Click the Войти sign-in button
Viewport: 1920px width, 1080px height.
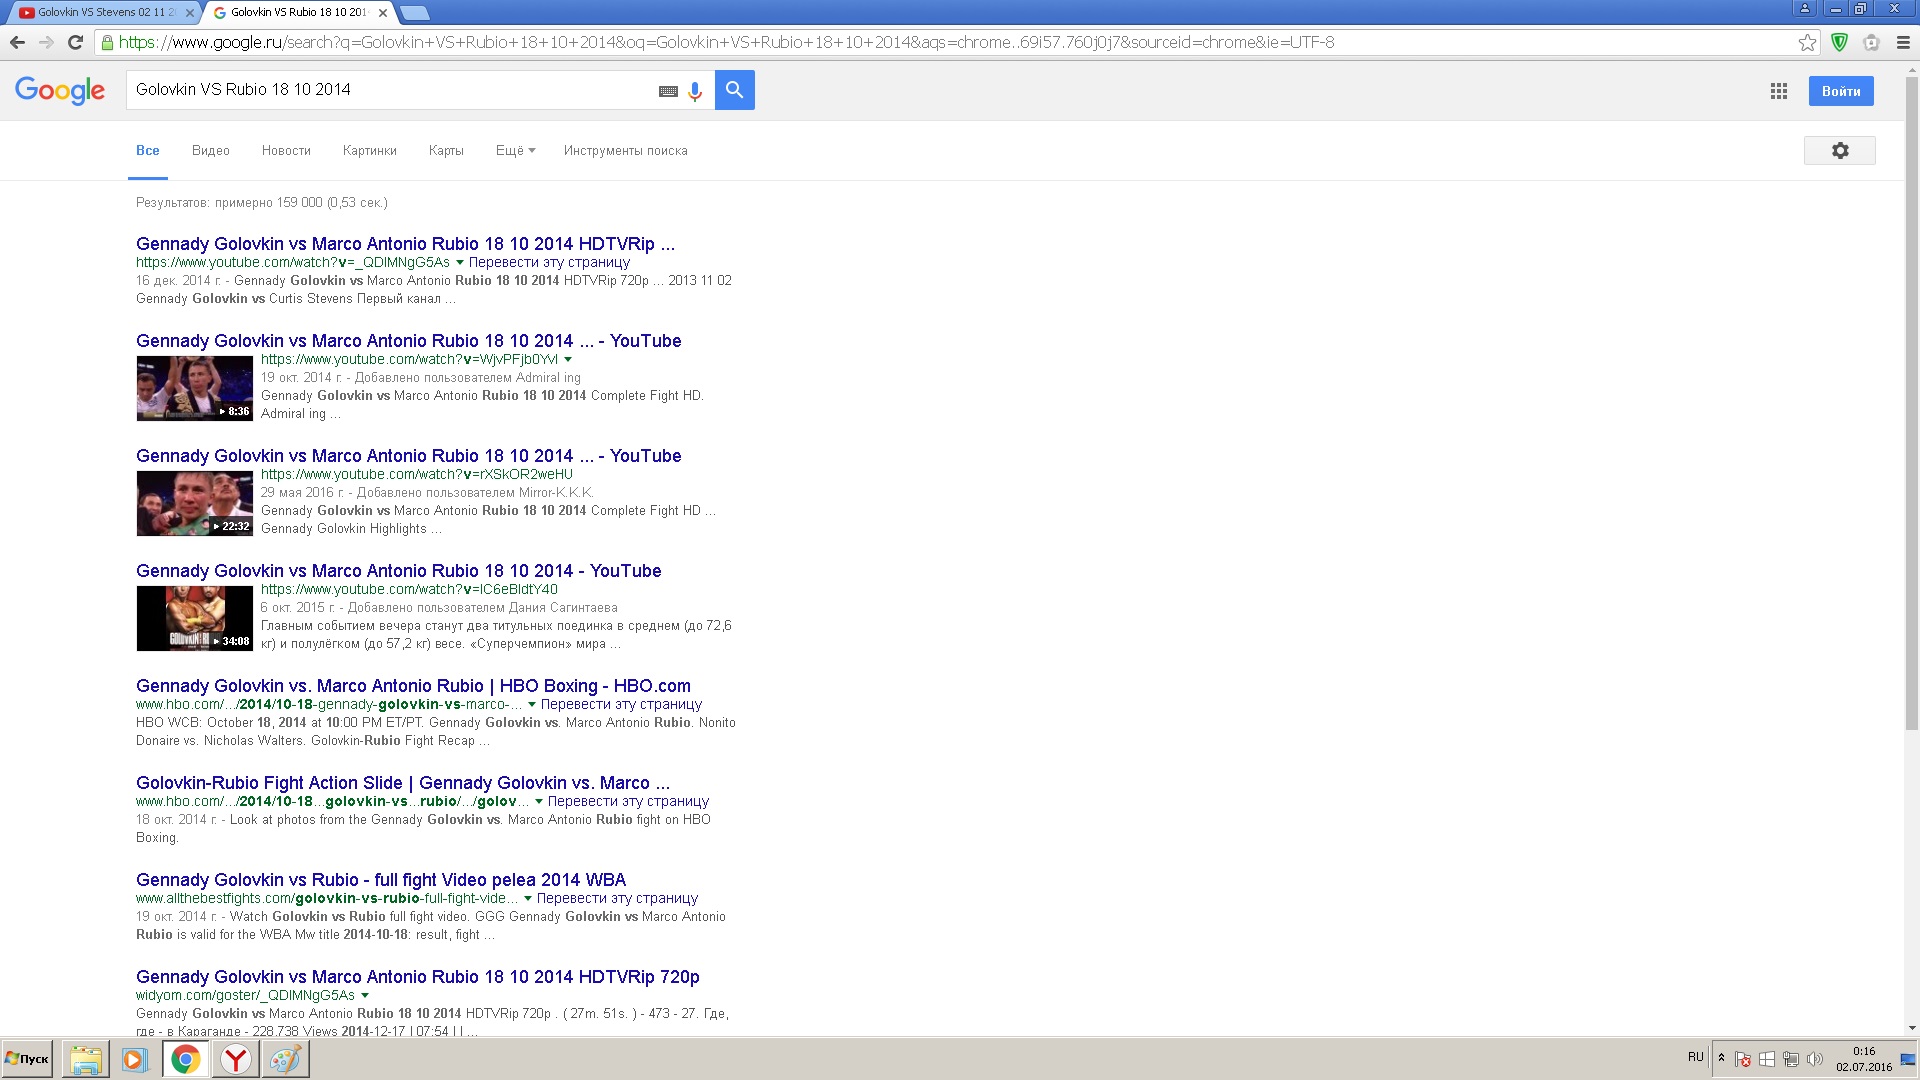click(1841, 91)
